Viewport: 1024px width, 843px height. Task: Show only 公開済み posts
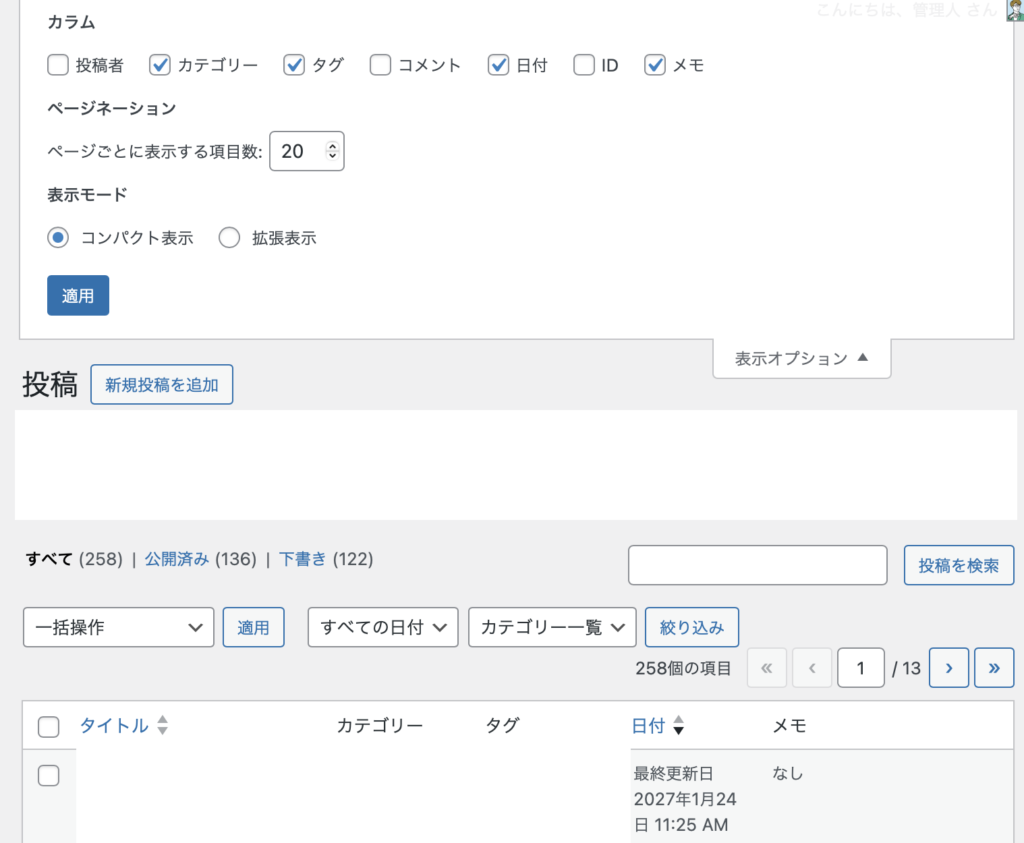click(177, 560)
